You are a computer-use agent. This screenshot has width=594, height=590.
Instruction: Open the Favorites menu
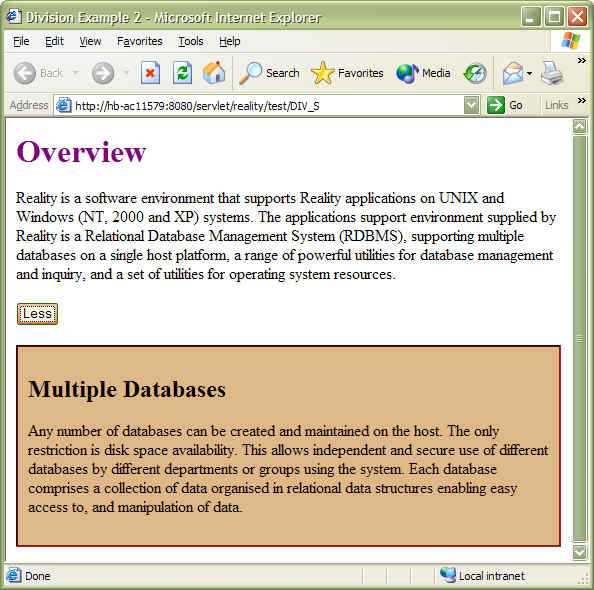click(x=140, y=41)
